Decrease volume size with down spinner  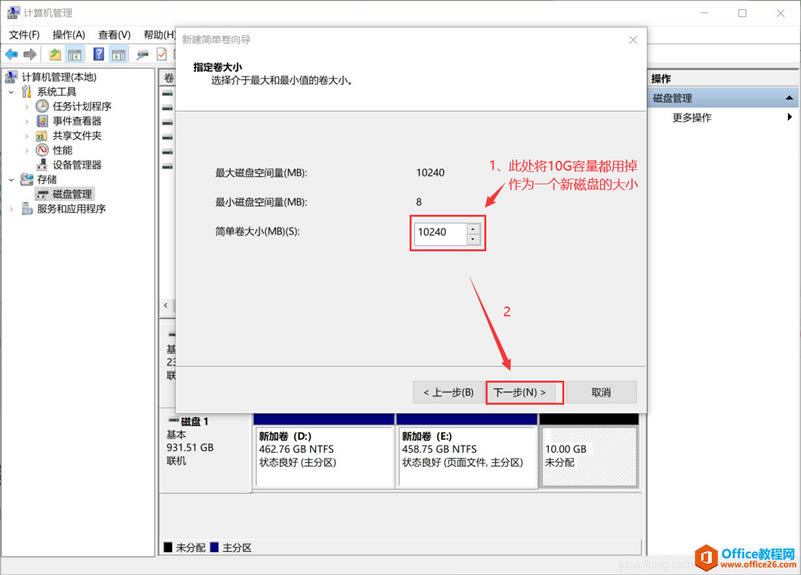point(473,238)
